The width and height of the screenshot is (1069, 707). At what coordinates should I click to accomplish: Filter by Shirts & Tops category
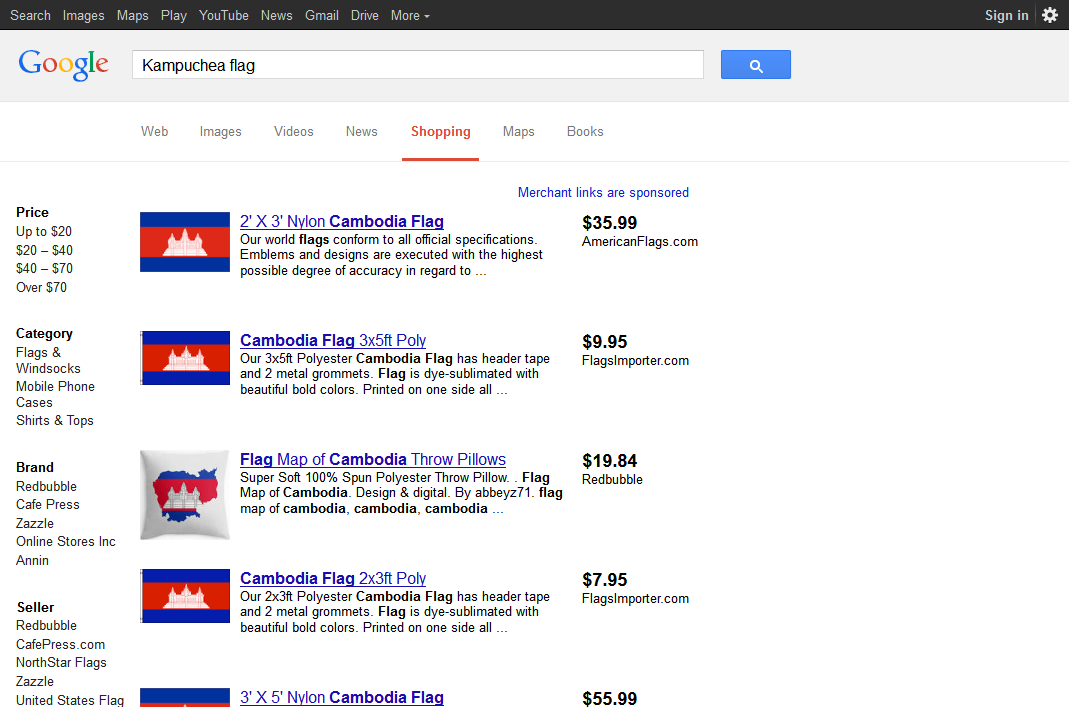[x=55, y=421]
